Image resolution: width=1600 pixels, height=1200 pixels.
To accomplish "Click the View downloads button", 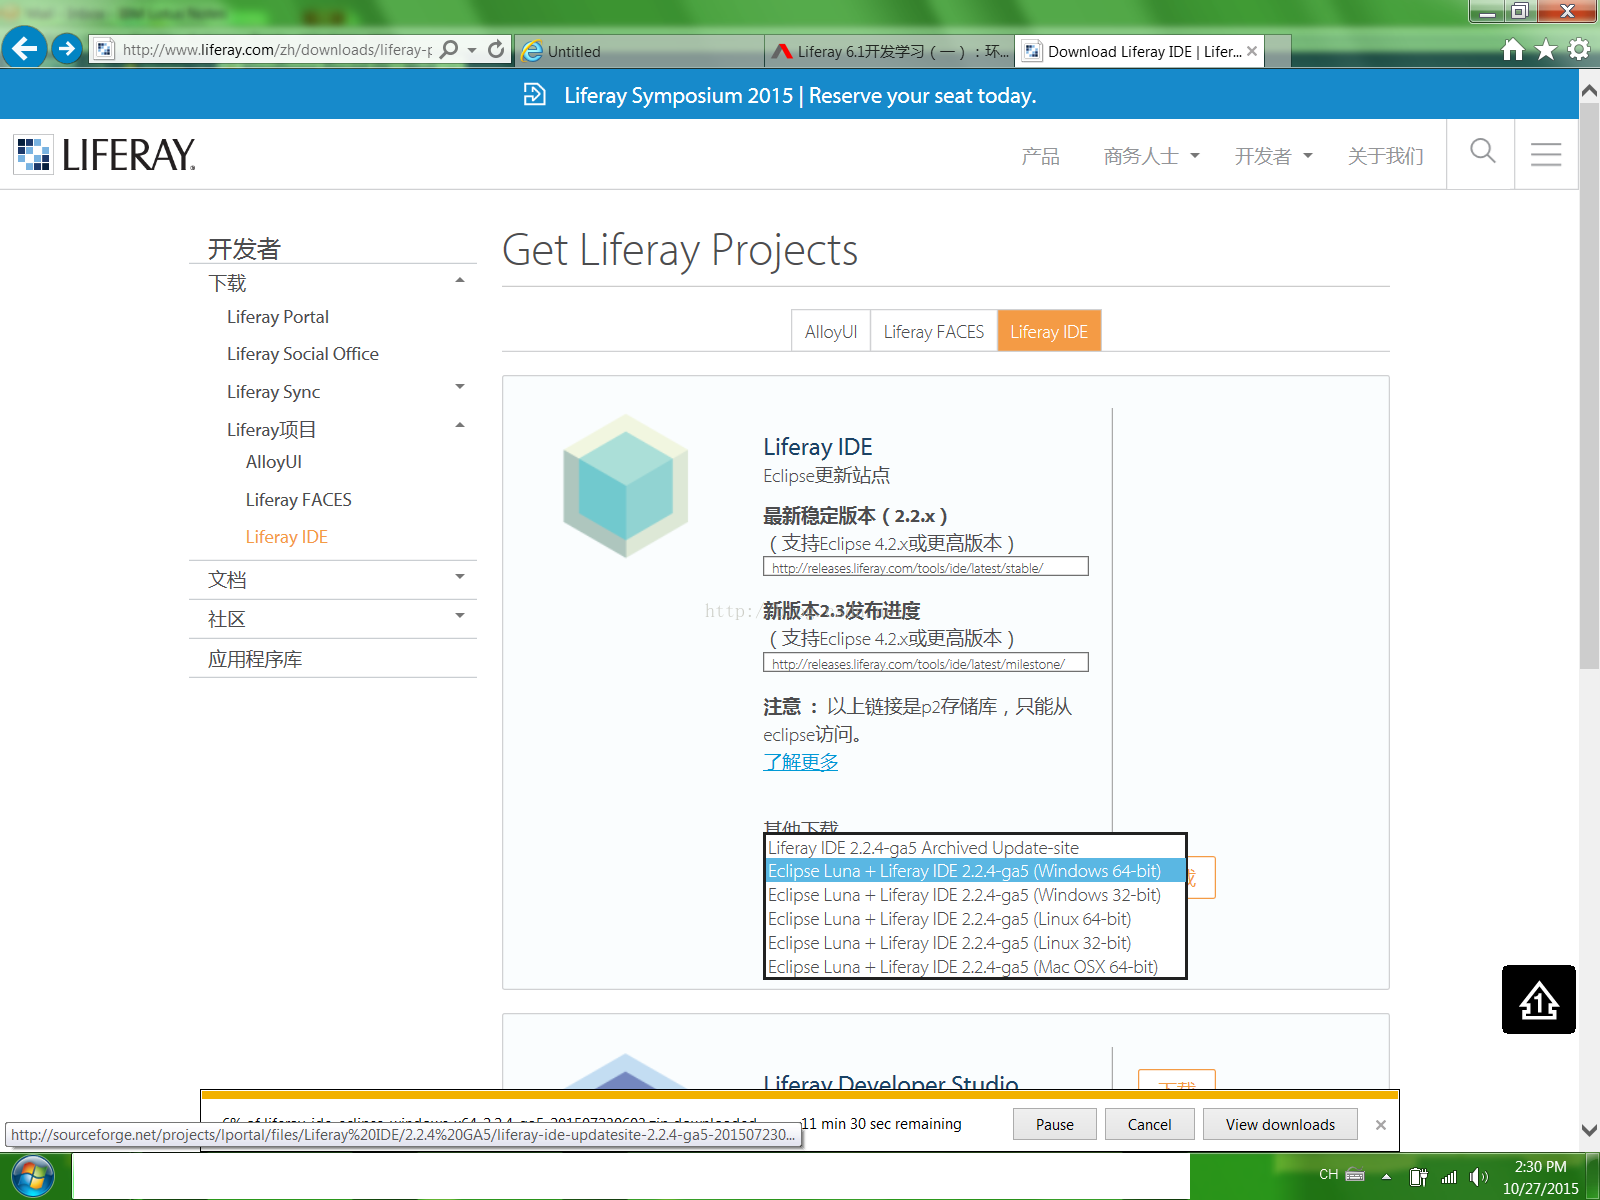I will [1280, 1125].
